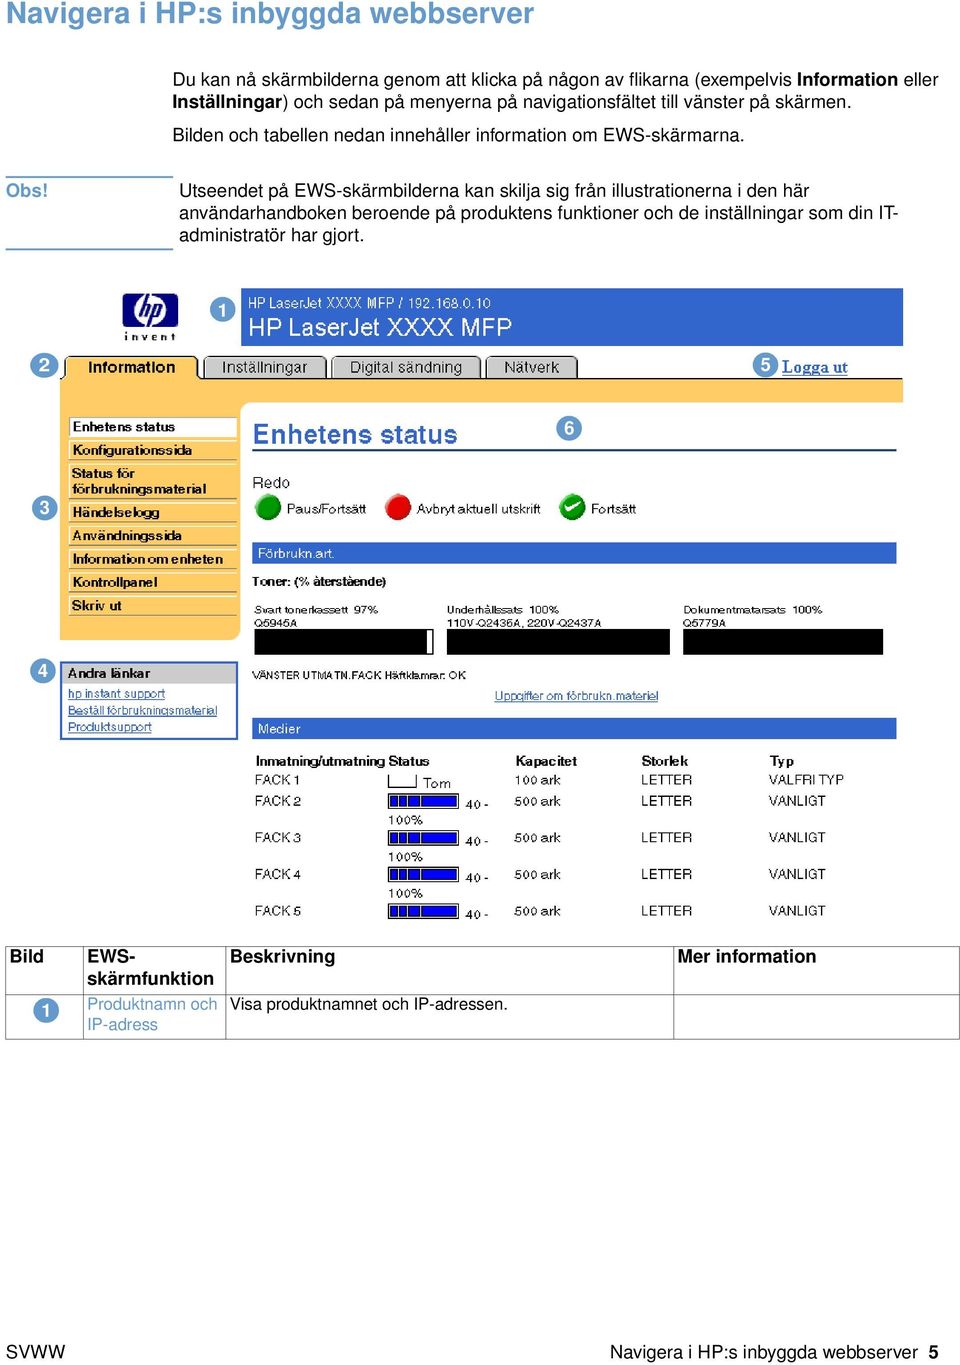
Task: Click the HP invent logo
Action: pos(150,316)
